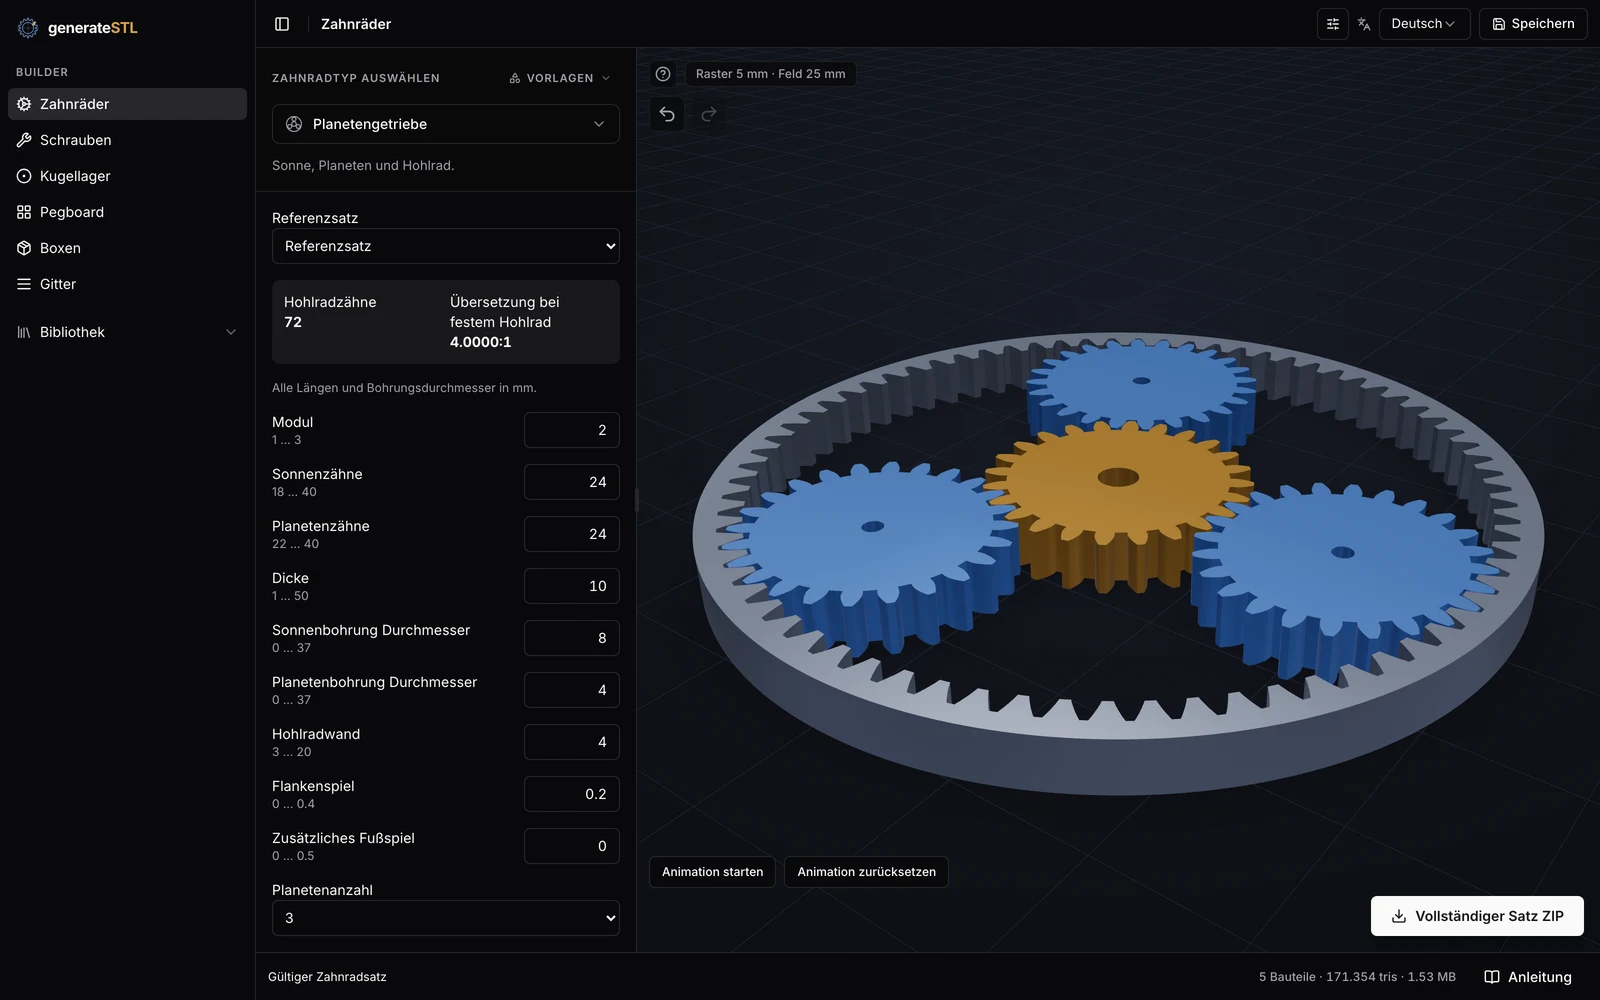This screenshot has height=1000, width=1600.
Task: Download Vollständiger Satz ZIP
Action: [x=1477, y=916]
